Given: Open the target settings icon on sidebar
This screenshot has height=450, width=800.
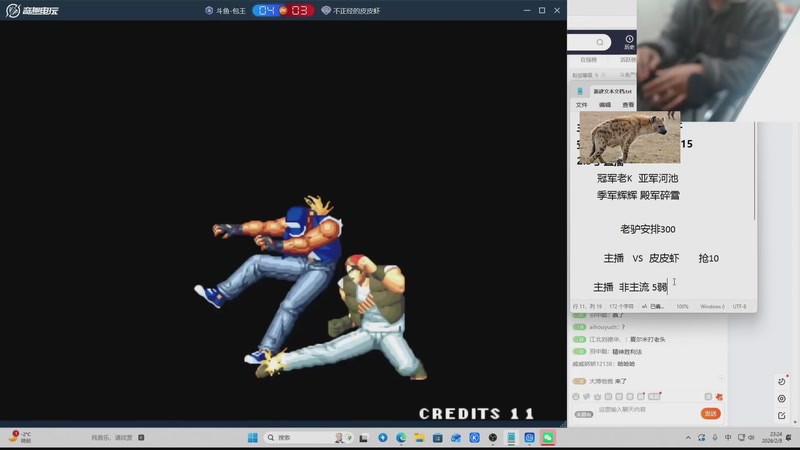Looking at the screenshot, I should tap(782, 398).
